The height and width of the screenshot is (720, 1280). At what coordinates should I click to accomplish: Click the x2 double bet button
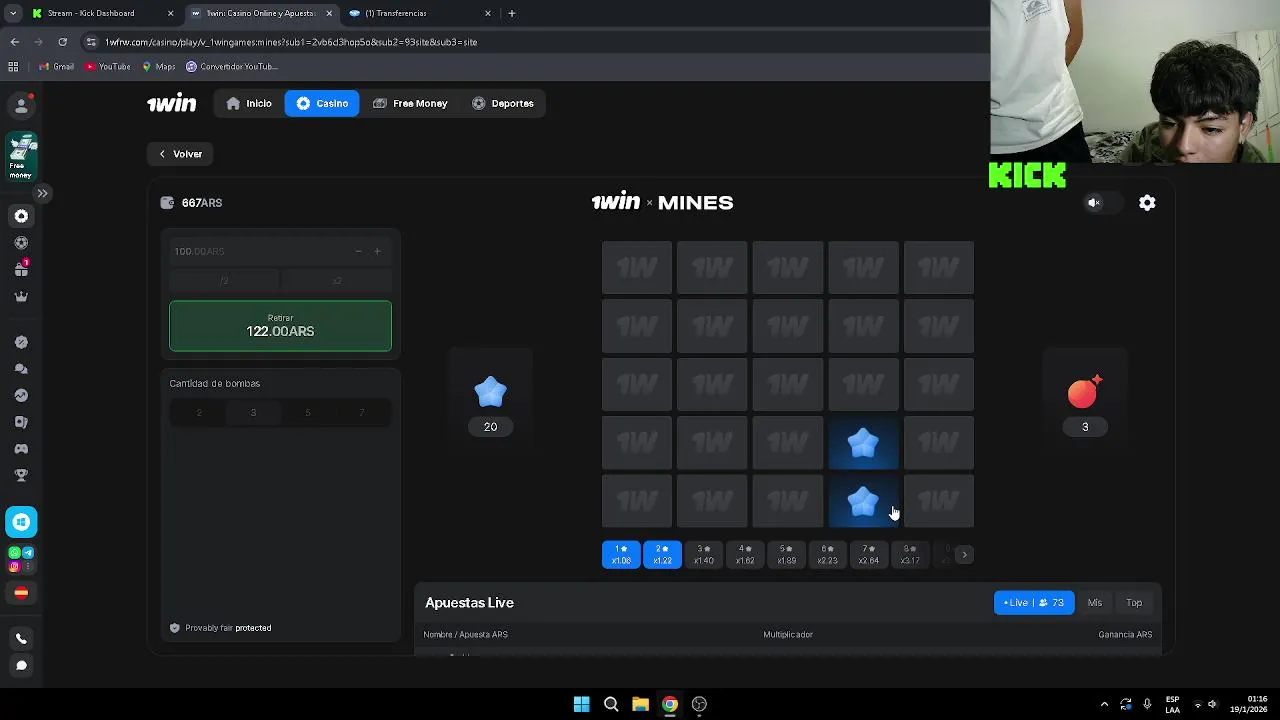(x=337, y=281)
